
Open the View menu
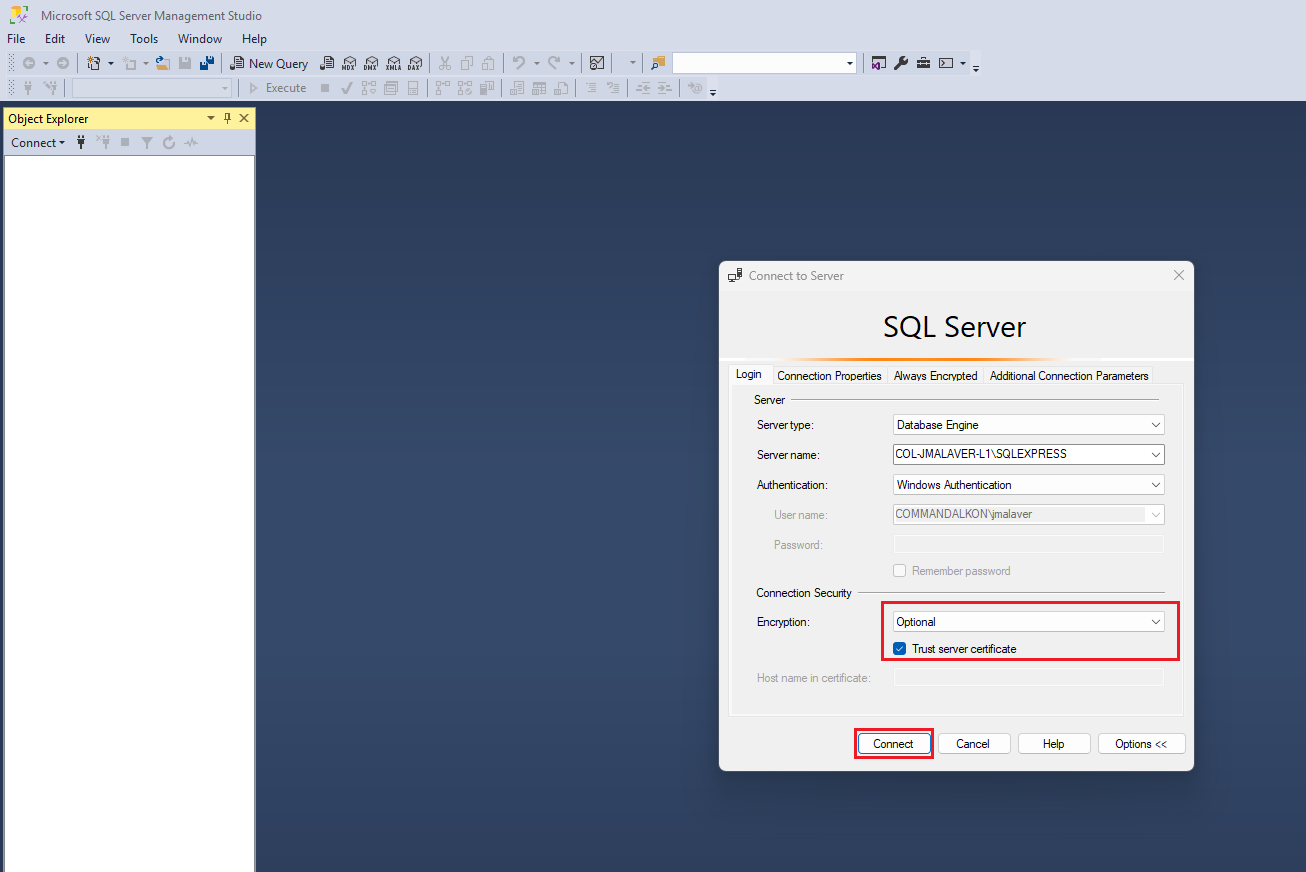[98, 39]
